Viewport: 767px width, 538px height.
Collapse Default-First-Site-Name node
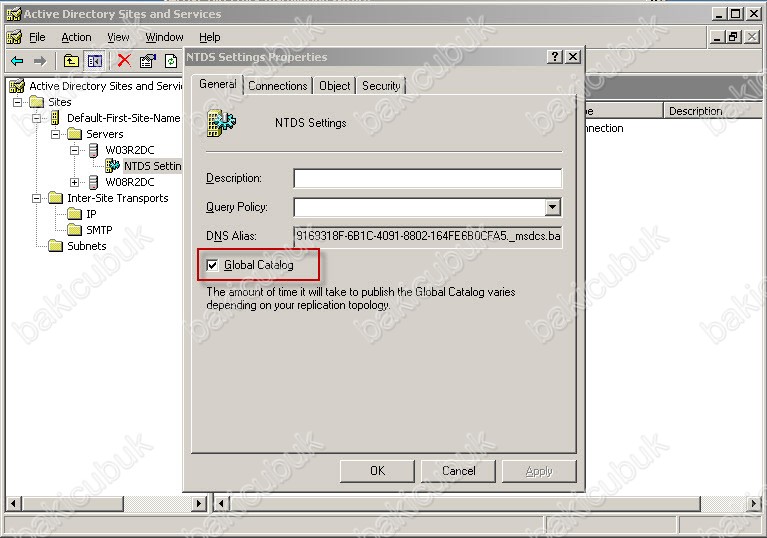tap(37, 118)
